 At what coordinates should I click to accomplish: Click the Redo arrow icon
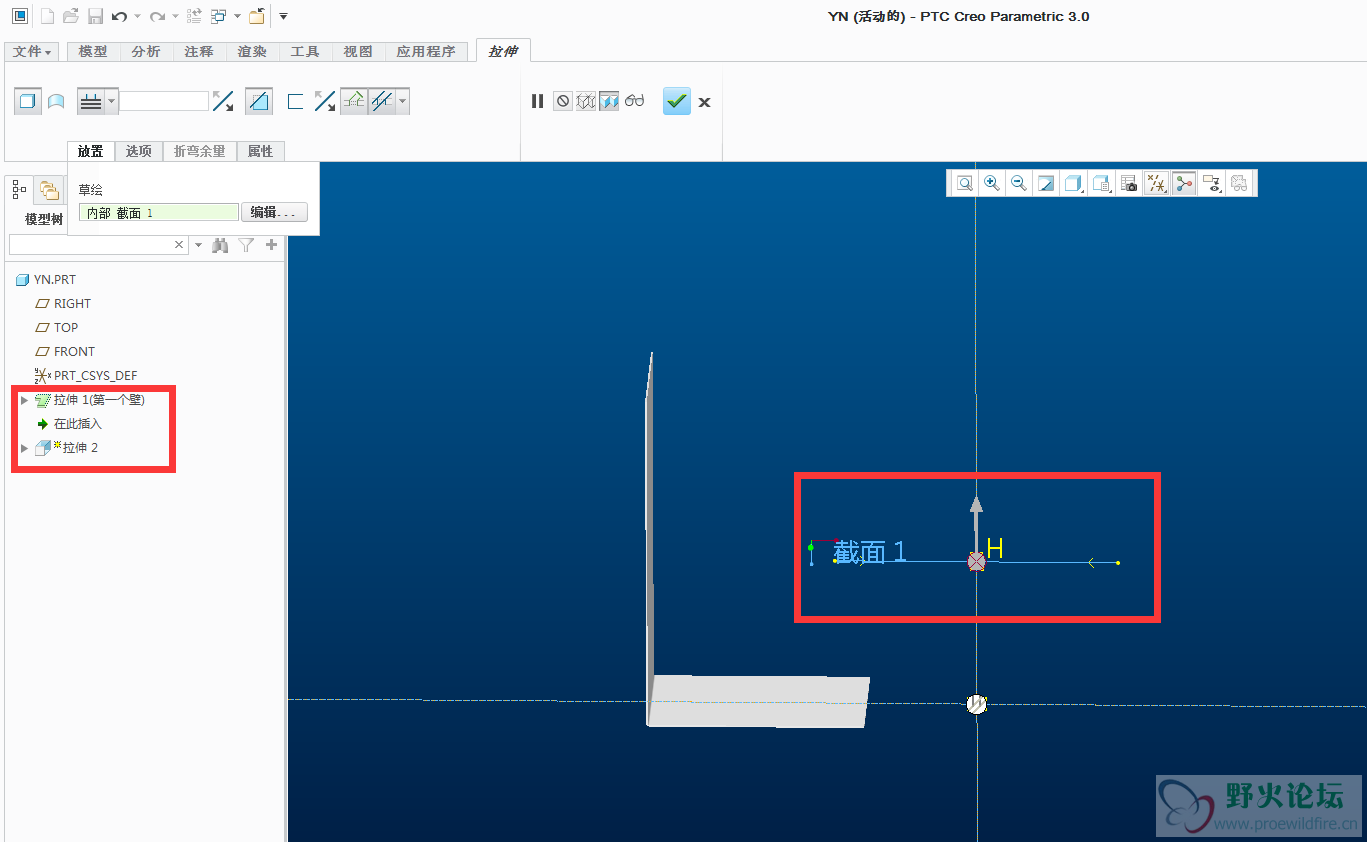(x=157, y=16)
